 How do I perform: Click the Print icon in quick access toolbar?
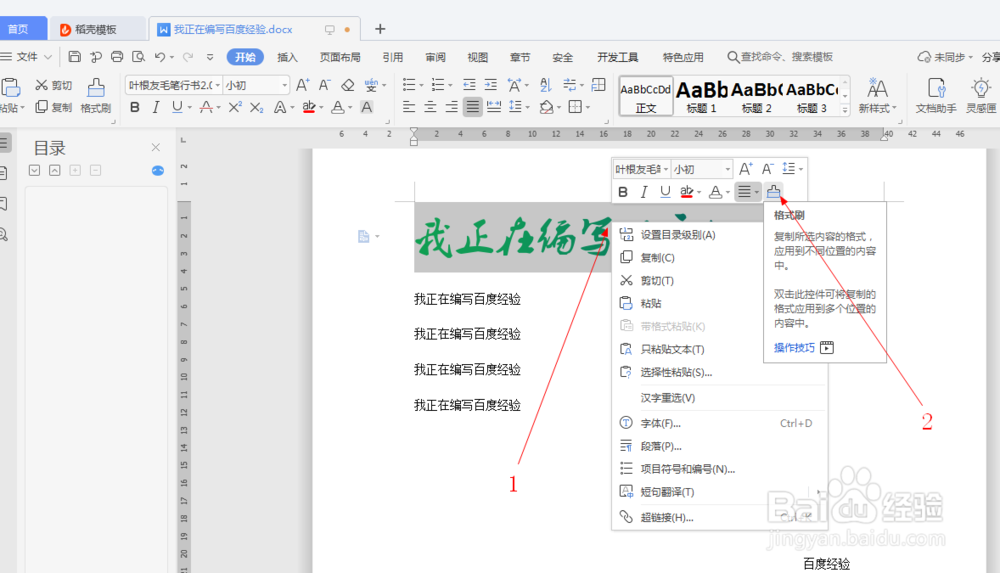117,57
